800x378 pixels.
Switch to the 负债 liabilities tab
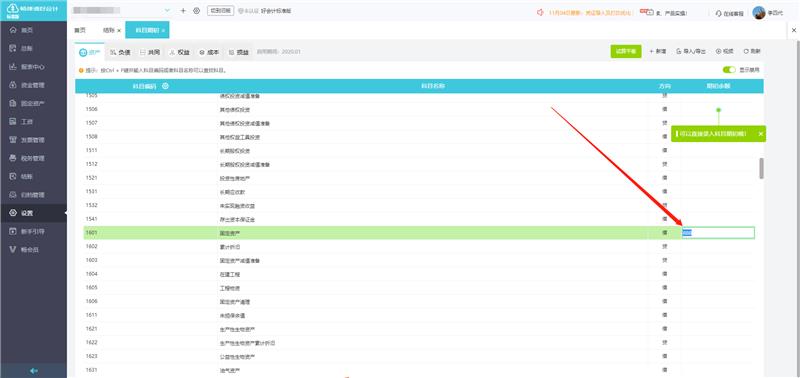[x=120, y=52]
